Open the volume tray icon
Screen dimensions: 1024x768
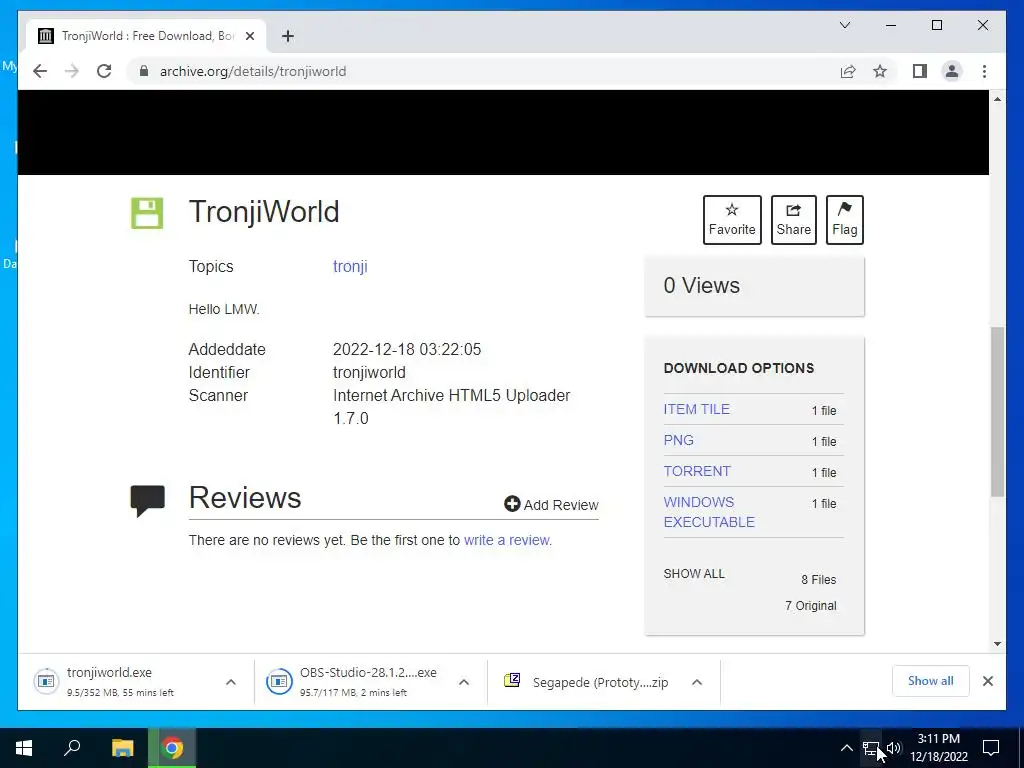[x=893, y=748]
